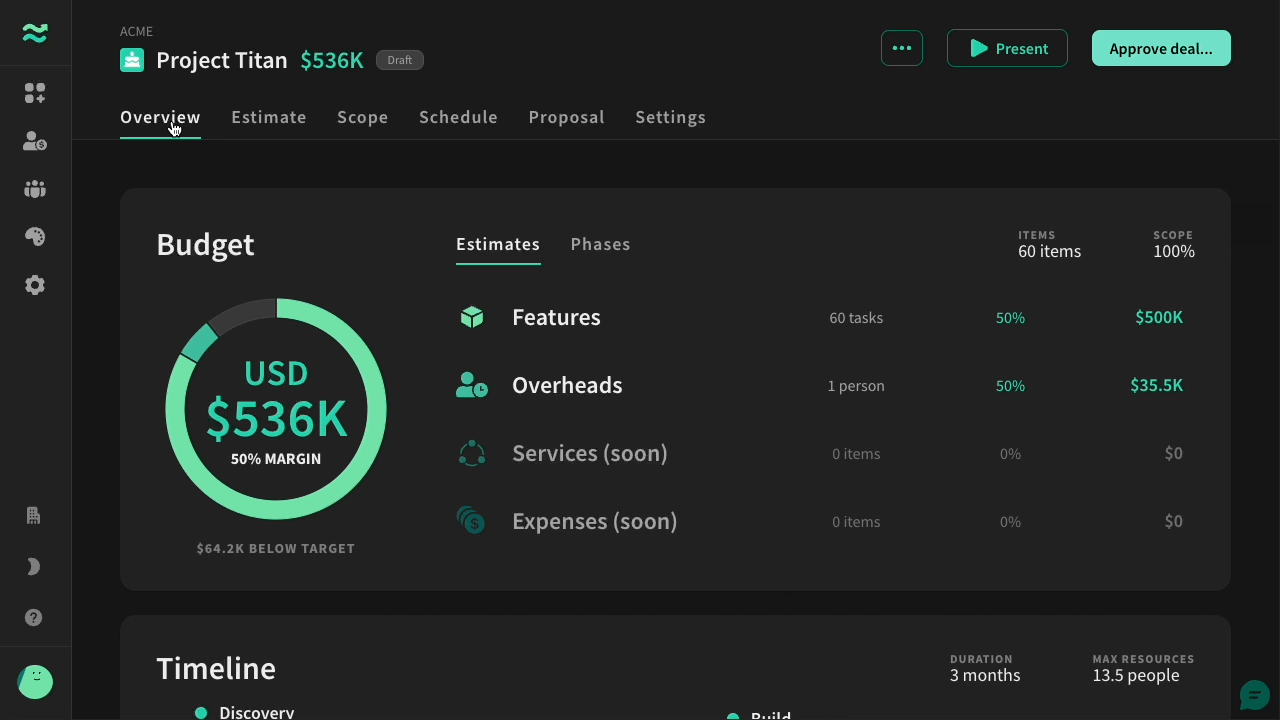Image resolution: width=1280 pixels, height=720 pixels.
Task: Select the Overview tab
Action: click(160, 117)
